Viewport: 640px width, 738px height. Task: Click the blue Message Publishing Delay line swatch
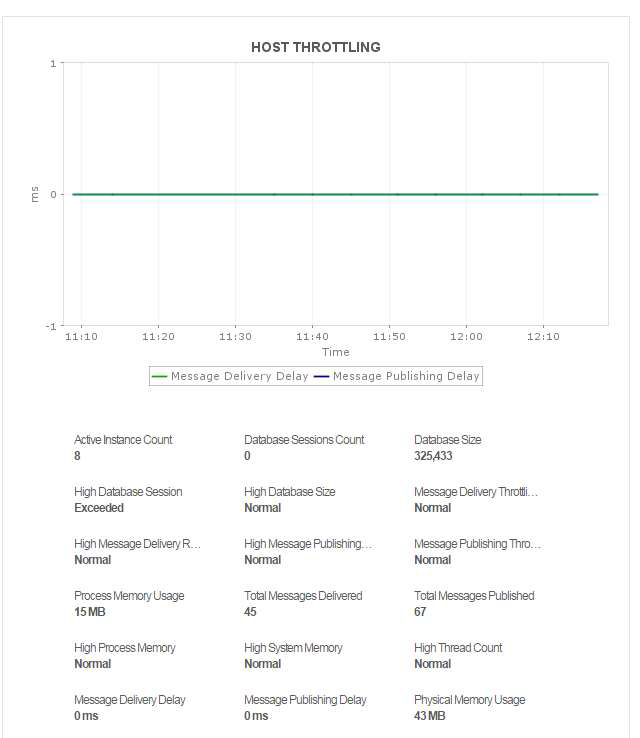tap(321, 377)
